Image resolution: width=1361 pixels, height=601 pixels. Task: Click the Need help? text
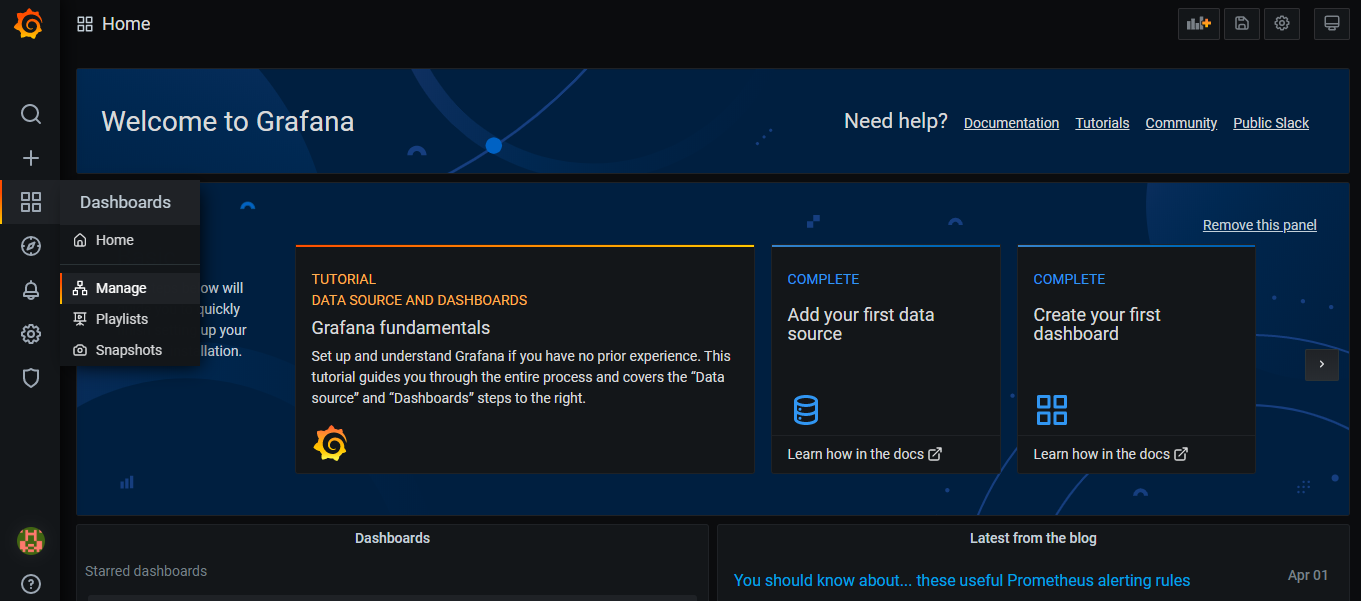click(x=896, y=122)
